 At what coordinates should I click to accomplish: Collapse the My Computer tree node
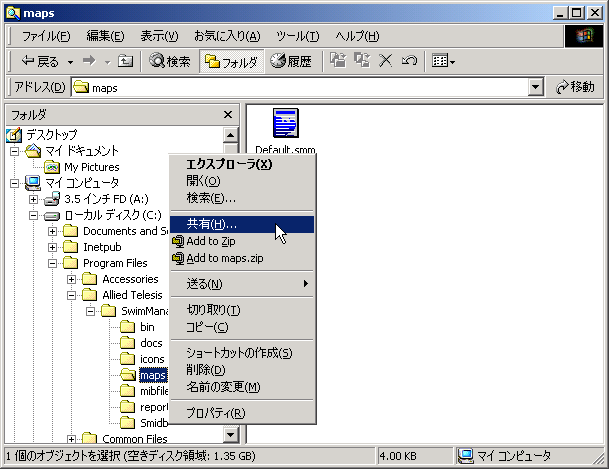point(14,183)
